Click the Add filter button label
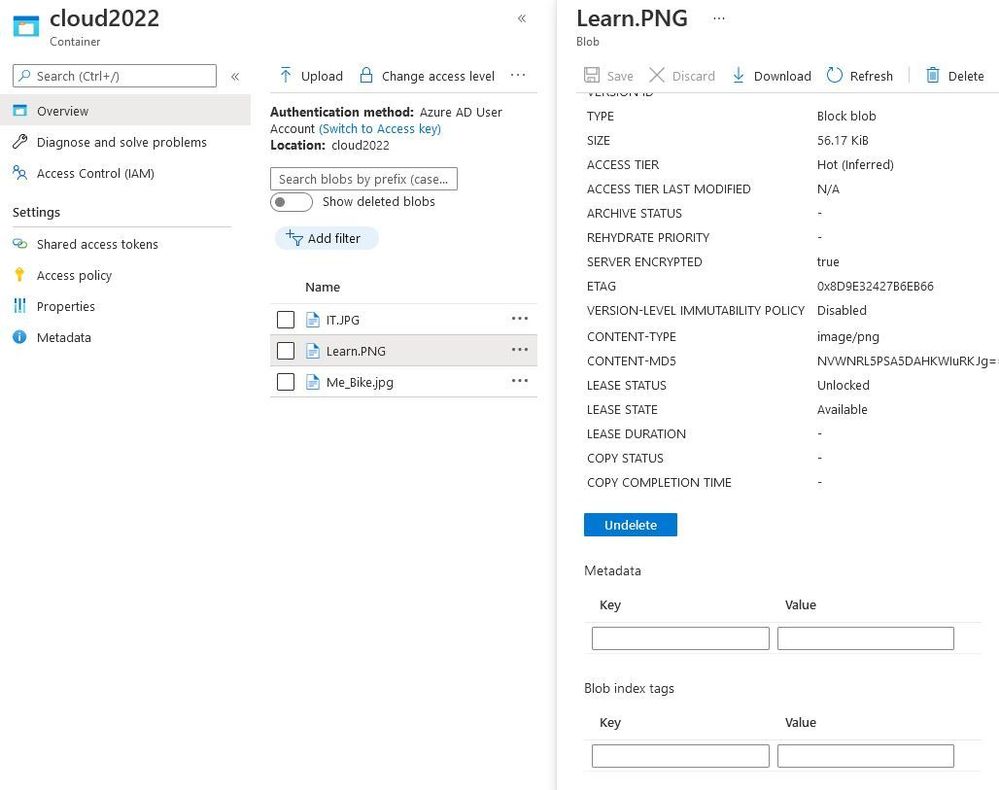The width and height of the screenshot is (999, 790). point(334,238)
